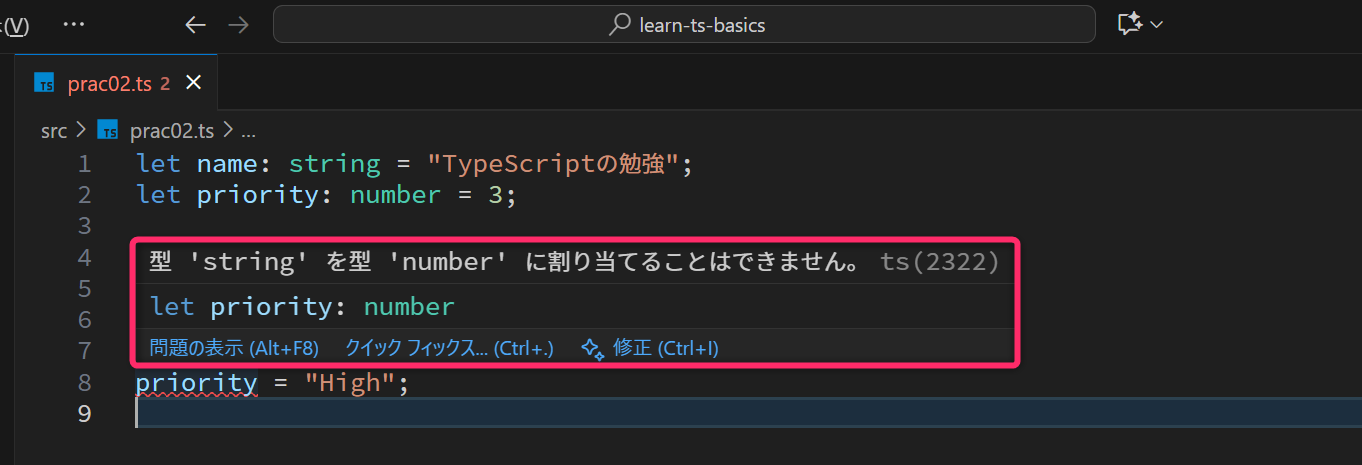
Task: Open the Copilot chat icon
Action: pyautogui.click(x=1130, y=24)
